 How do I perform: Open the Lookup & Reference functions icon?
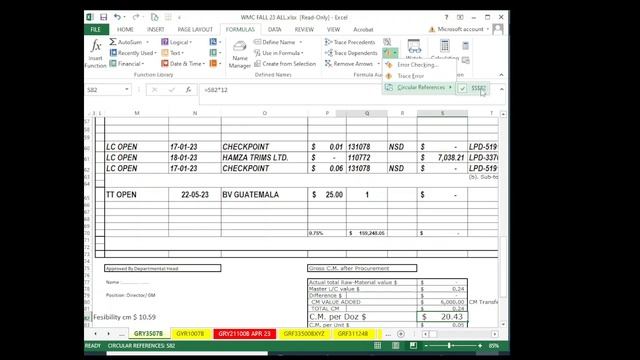pyautogui.click(x=215, y=42)
